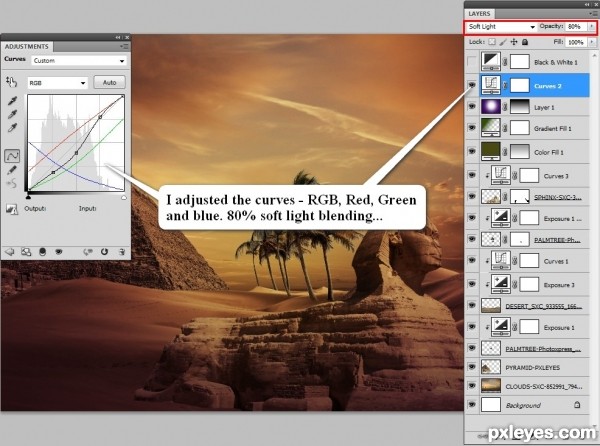
Task: Enable lock transparent pixels icon
Action: coord(492,42)
